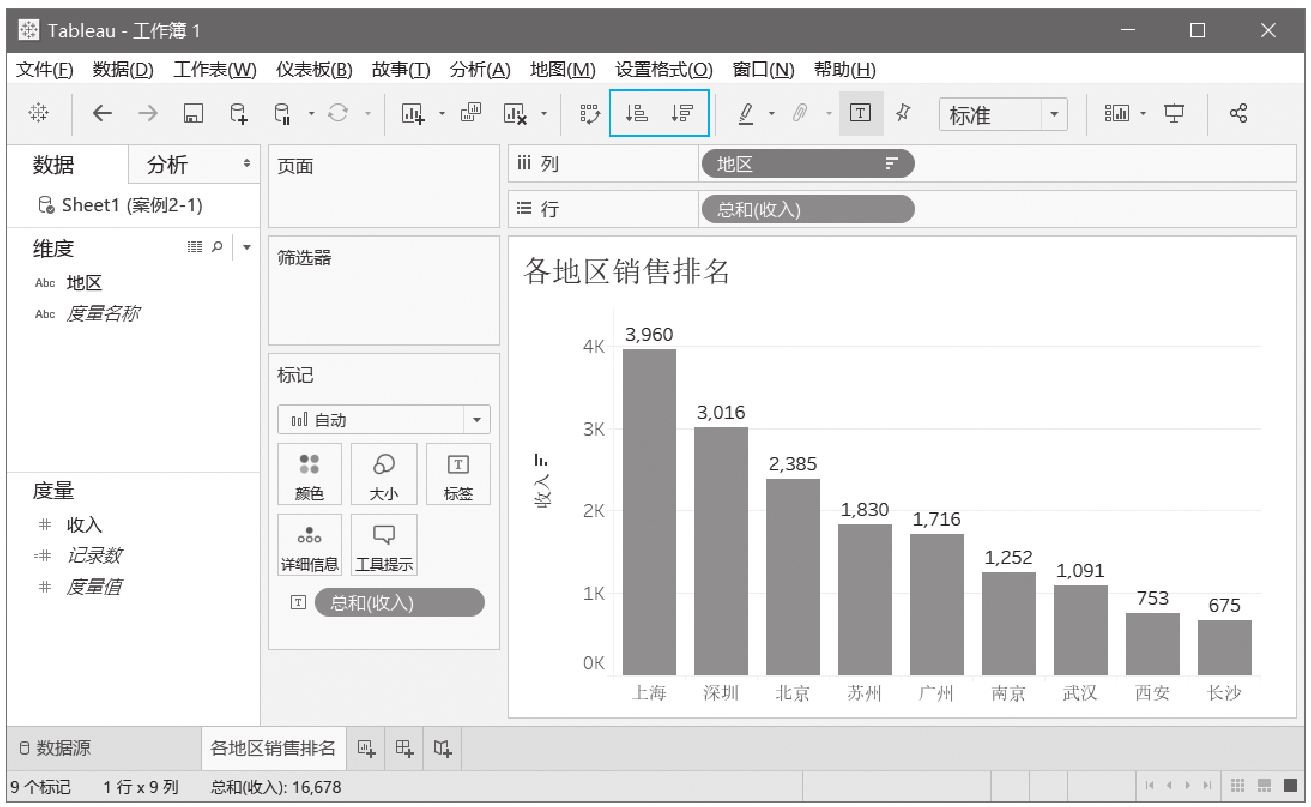Click the new worksheet toolbar icon
Image resolution: width=1311 pixels, height=807 pixels.
pyautogui.click(x=413, y=114)
